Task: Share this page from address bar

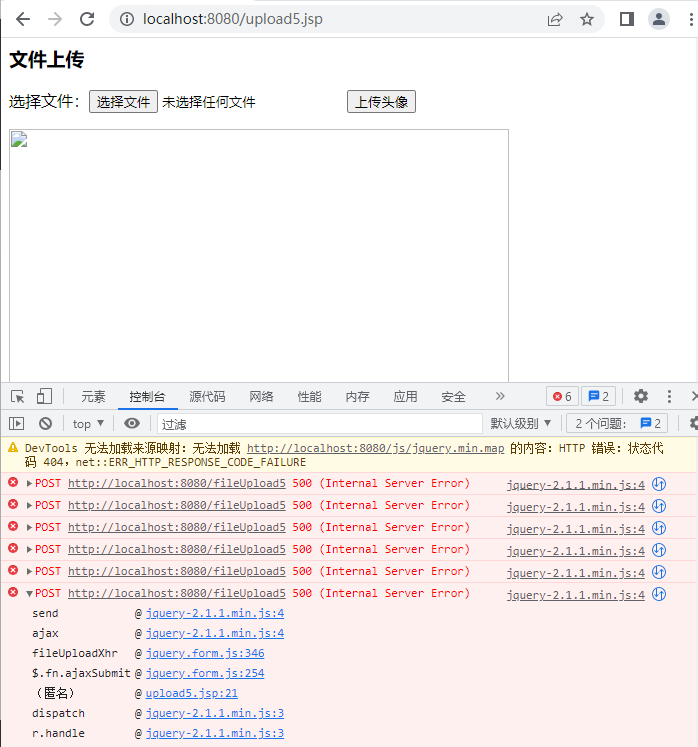Action: (x=555, y=19)
